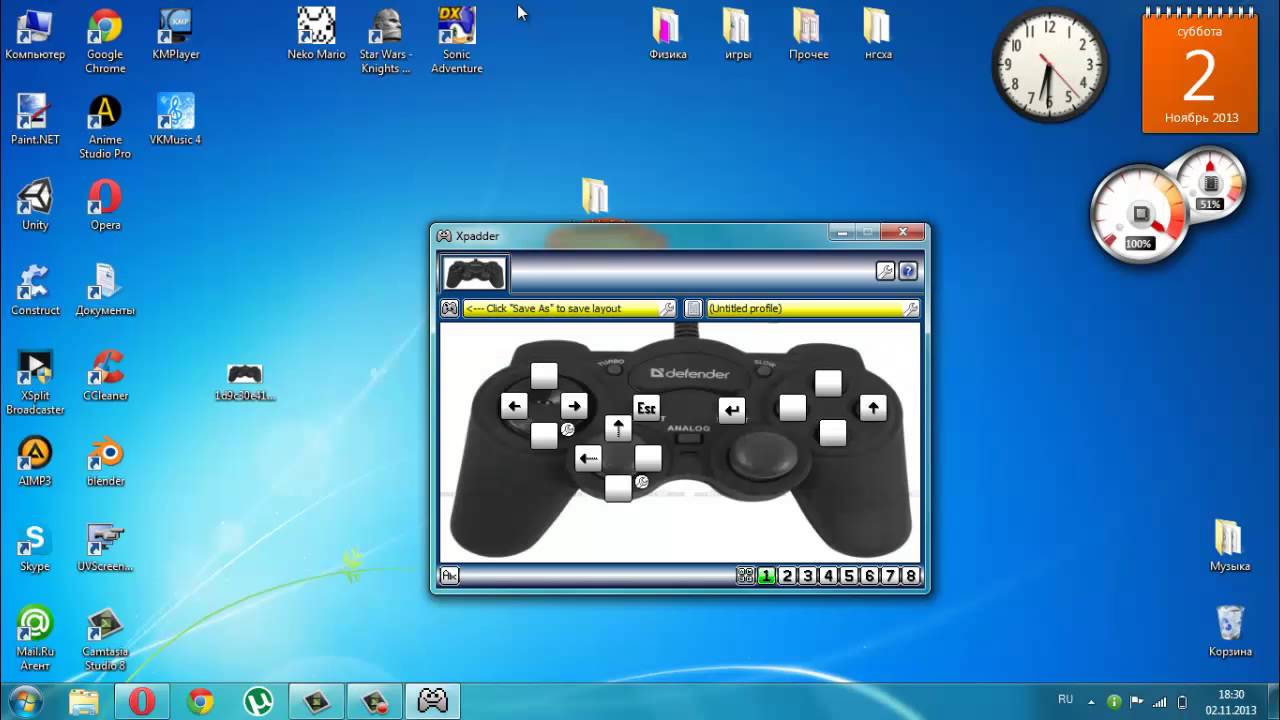Select the Skype desktop shortcut
Screen dimensions: 1280x720
click(x=35, y=546)
